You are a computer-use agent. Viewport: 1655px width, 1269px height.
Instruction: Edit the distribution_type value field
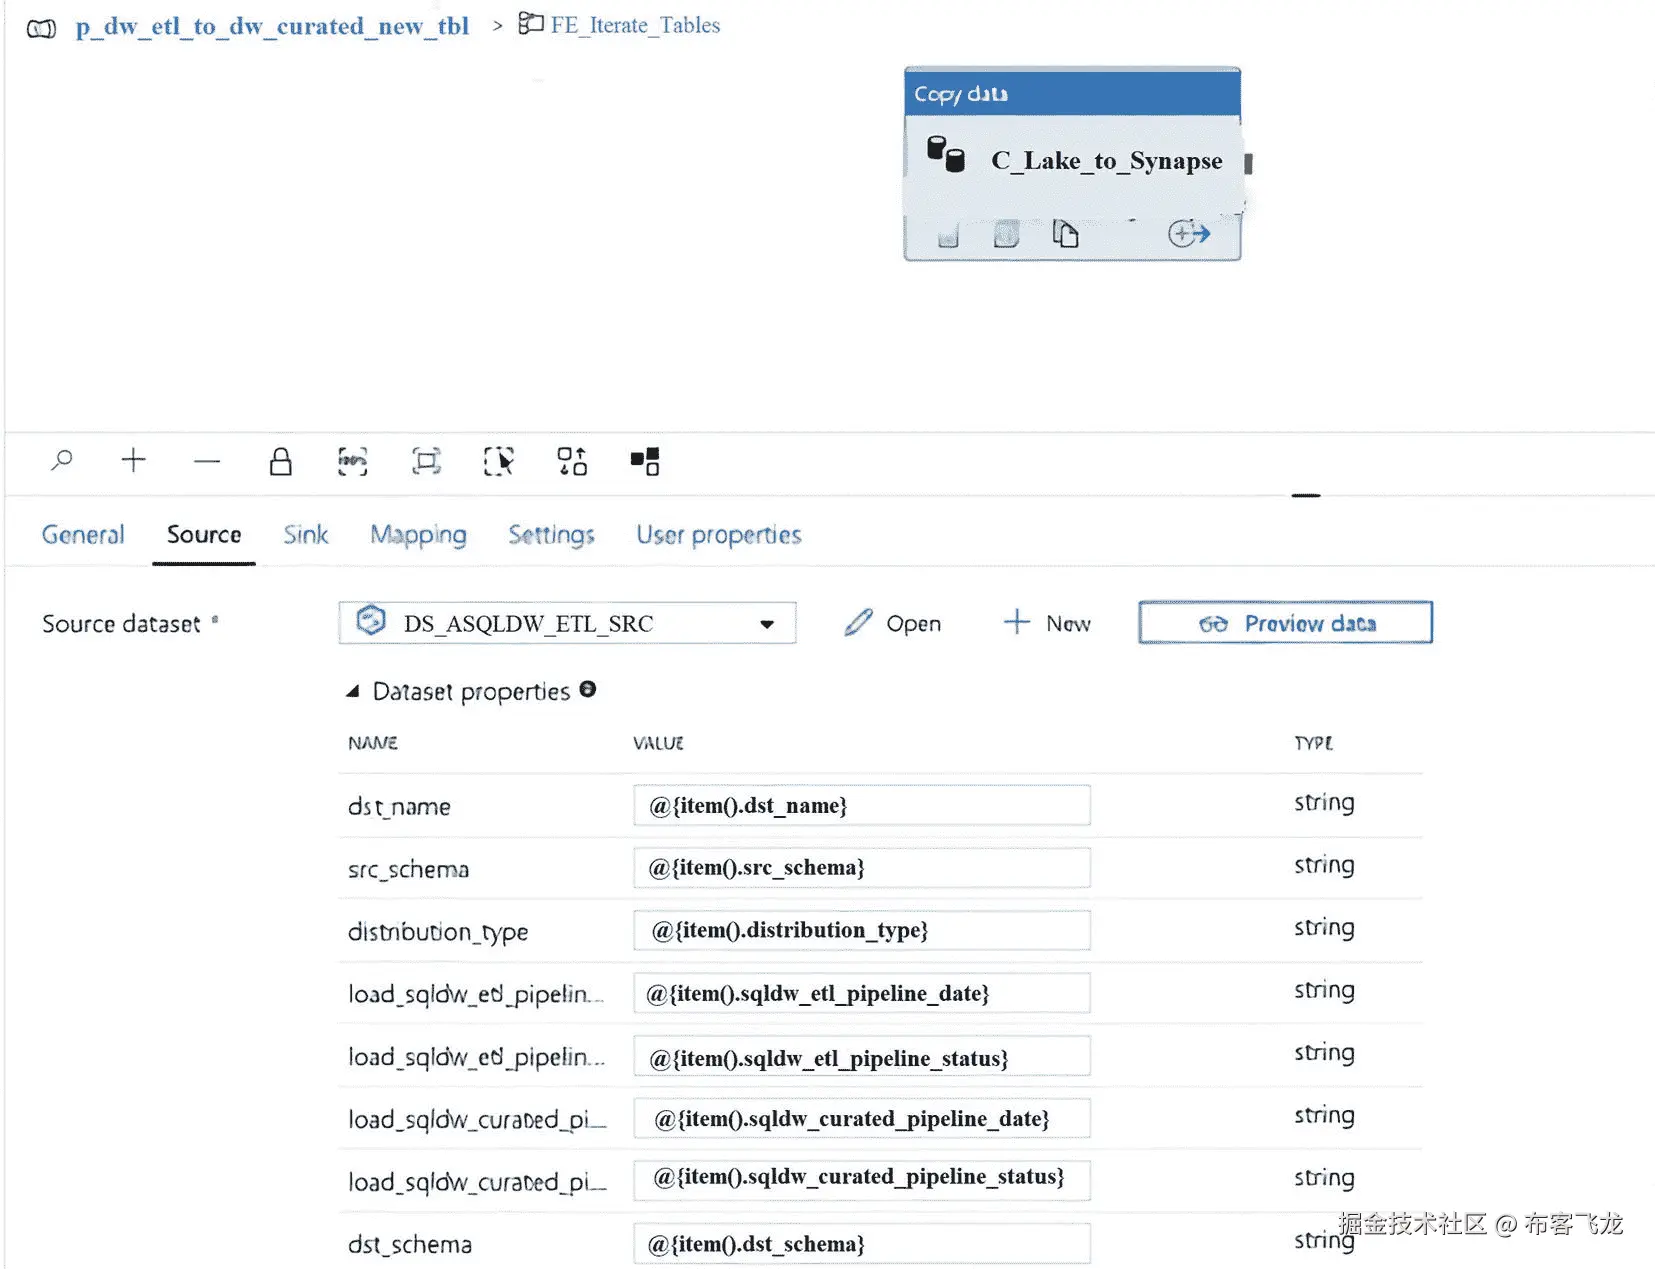[861, 930]
